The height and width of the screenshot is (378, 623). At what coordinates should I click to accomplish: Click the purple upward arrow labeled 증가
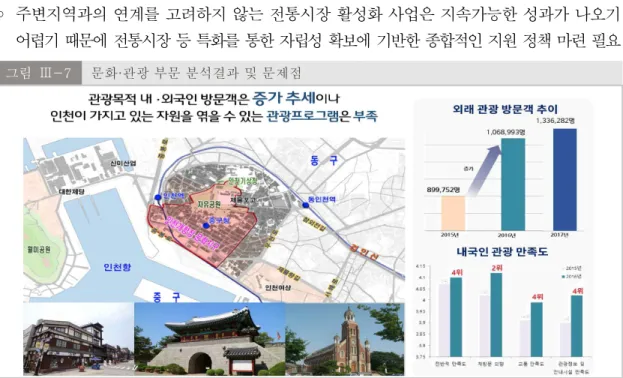(x=484, y=170)
